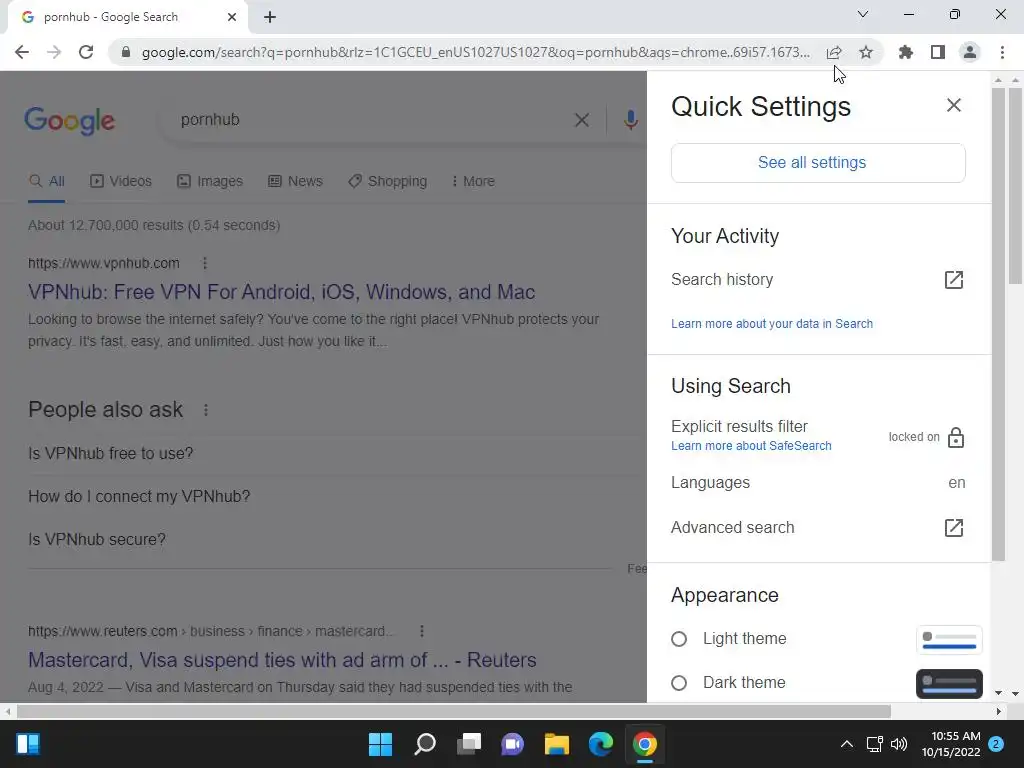
Task: Switch to the Images tab
Action: pyautogui.click(x=210, y=182)
